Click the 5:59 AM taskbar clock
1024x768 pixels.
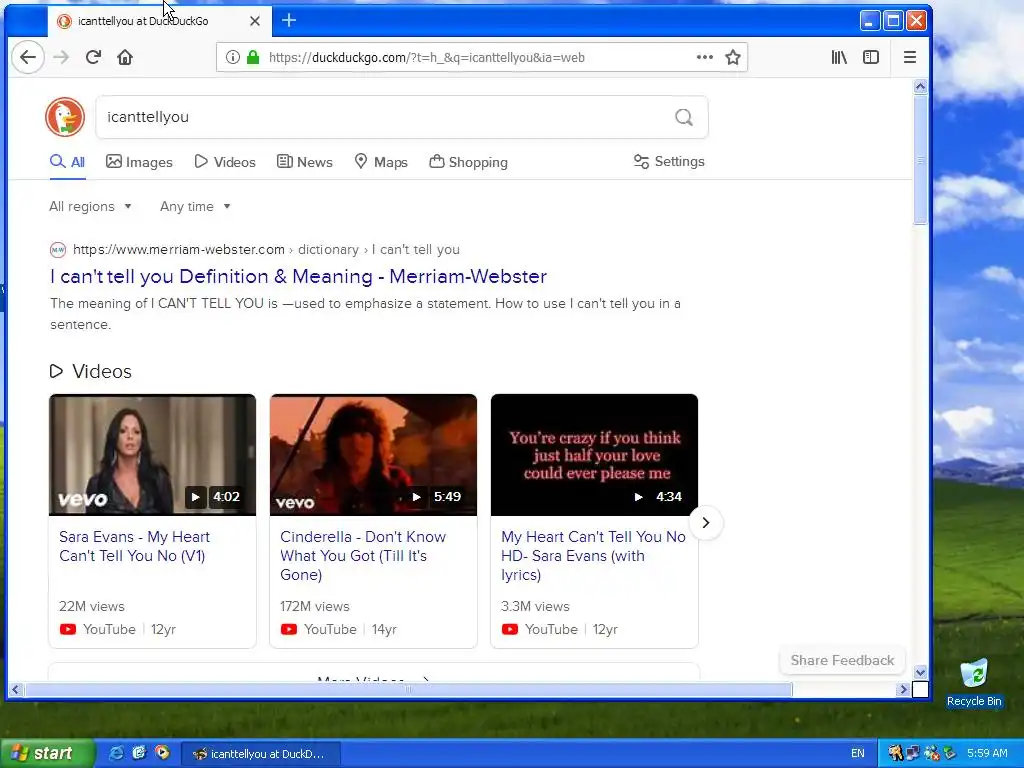pos(987,754)
